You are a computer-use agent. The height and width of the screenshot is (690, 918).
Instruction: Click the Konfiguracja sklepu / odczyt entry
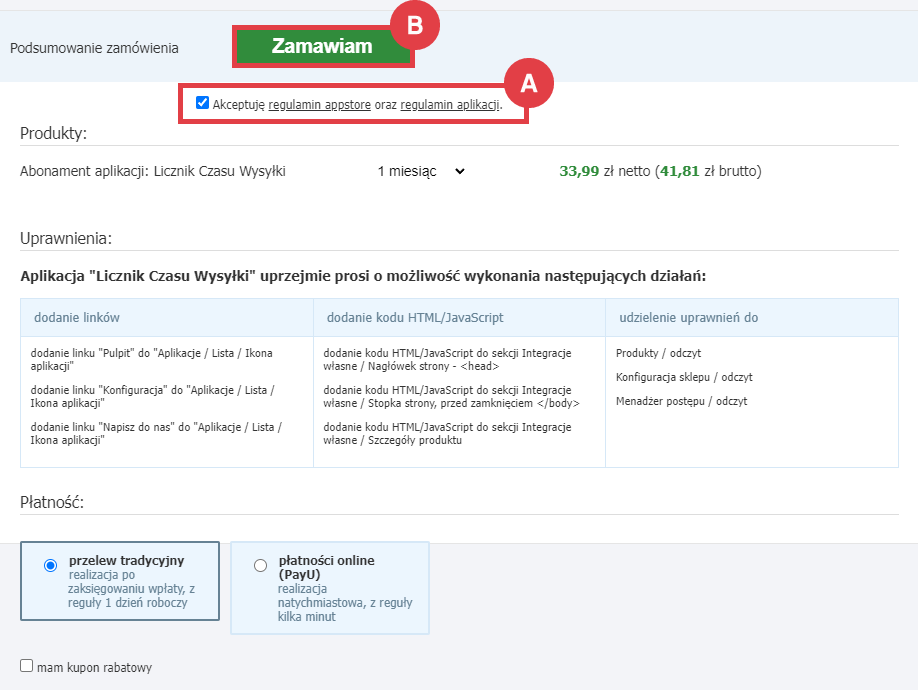[684, 377]
